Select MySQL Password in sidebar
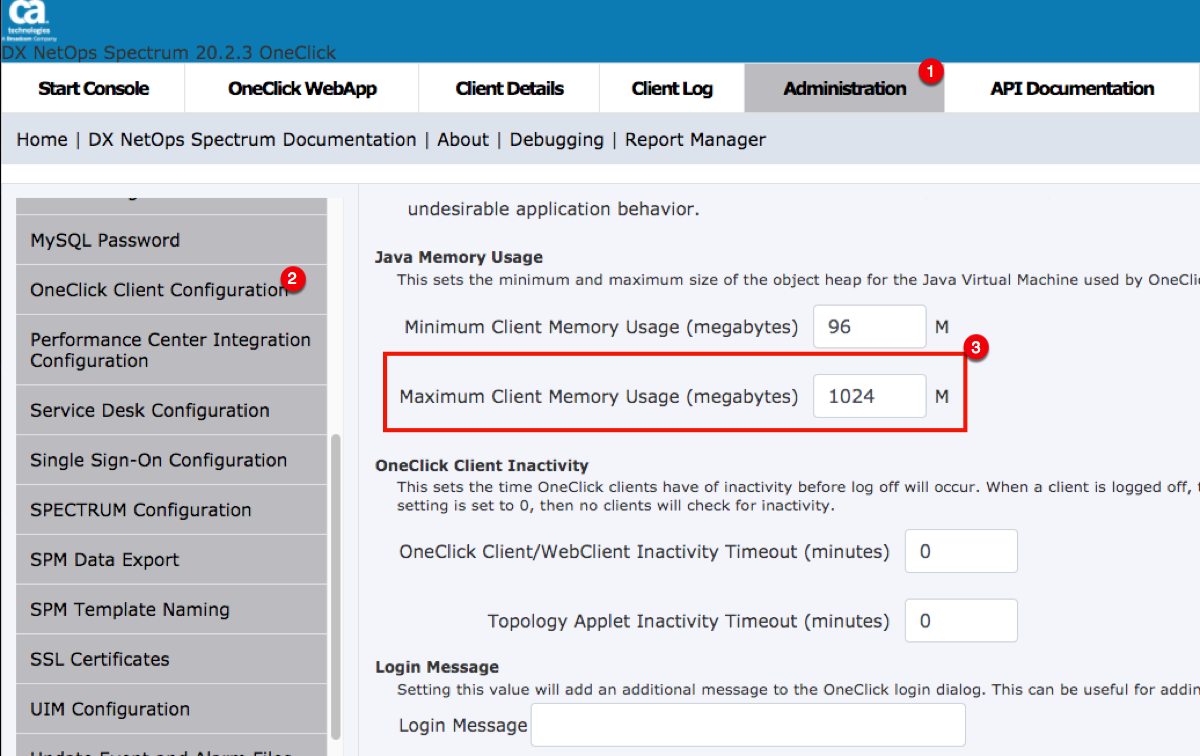This screenshot has width=1200, height=756. pyautogui.click(x=105, y=241)
